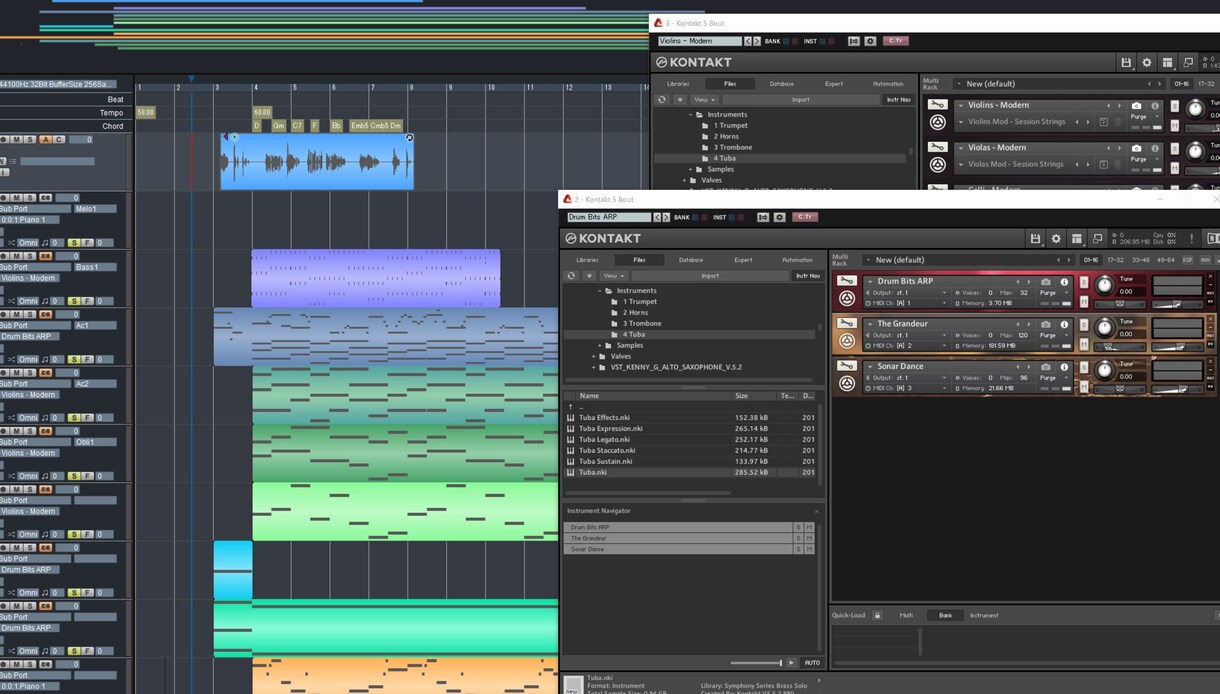
Task: Open the wrench editor for Drum Bits ARP
Action: (847, 281)
